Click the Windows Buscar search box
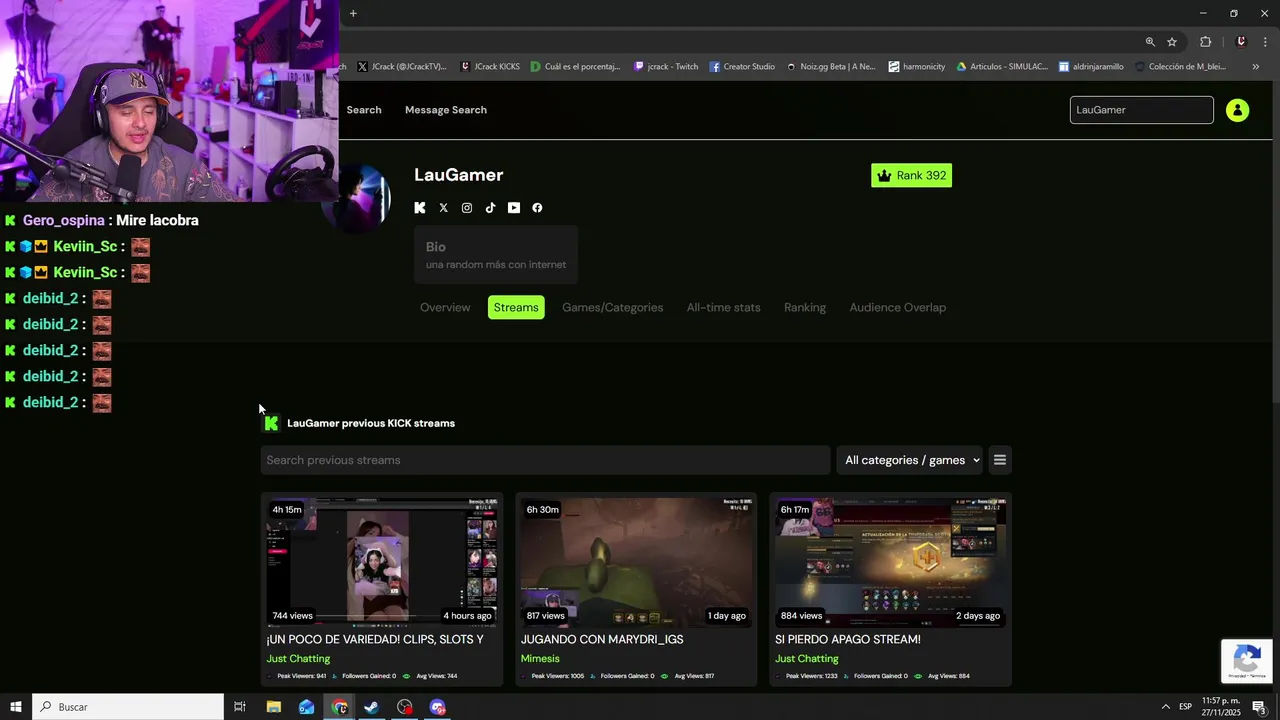Screen dimensions: 1280x720 point(128,707)
